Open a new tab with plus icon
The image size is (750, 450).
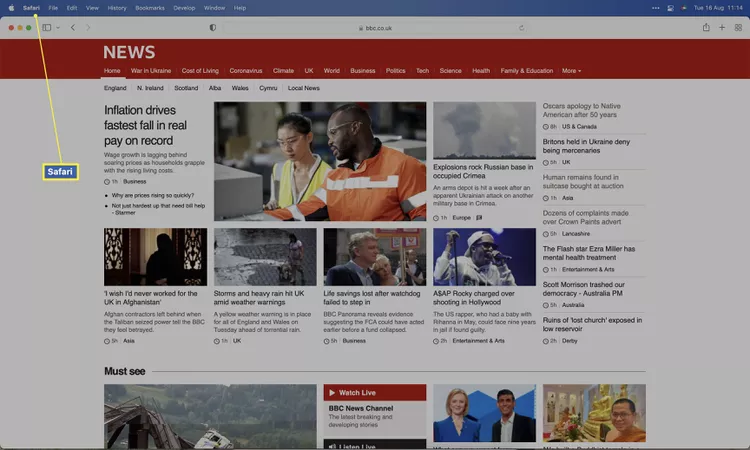click(x=722, y=27)
